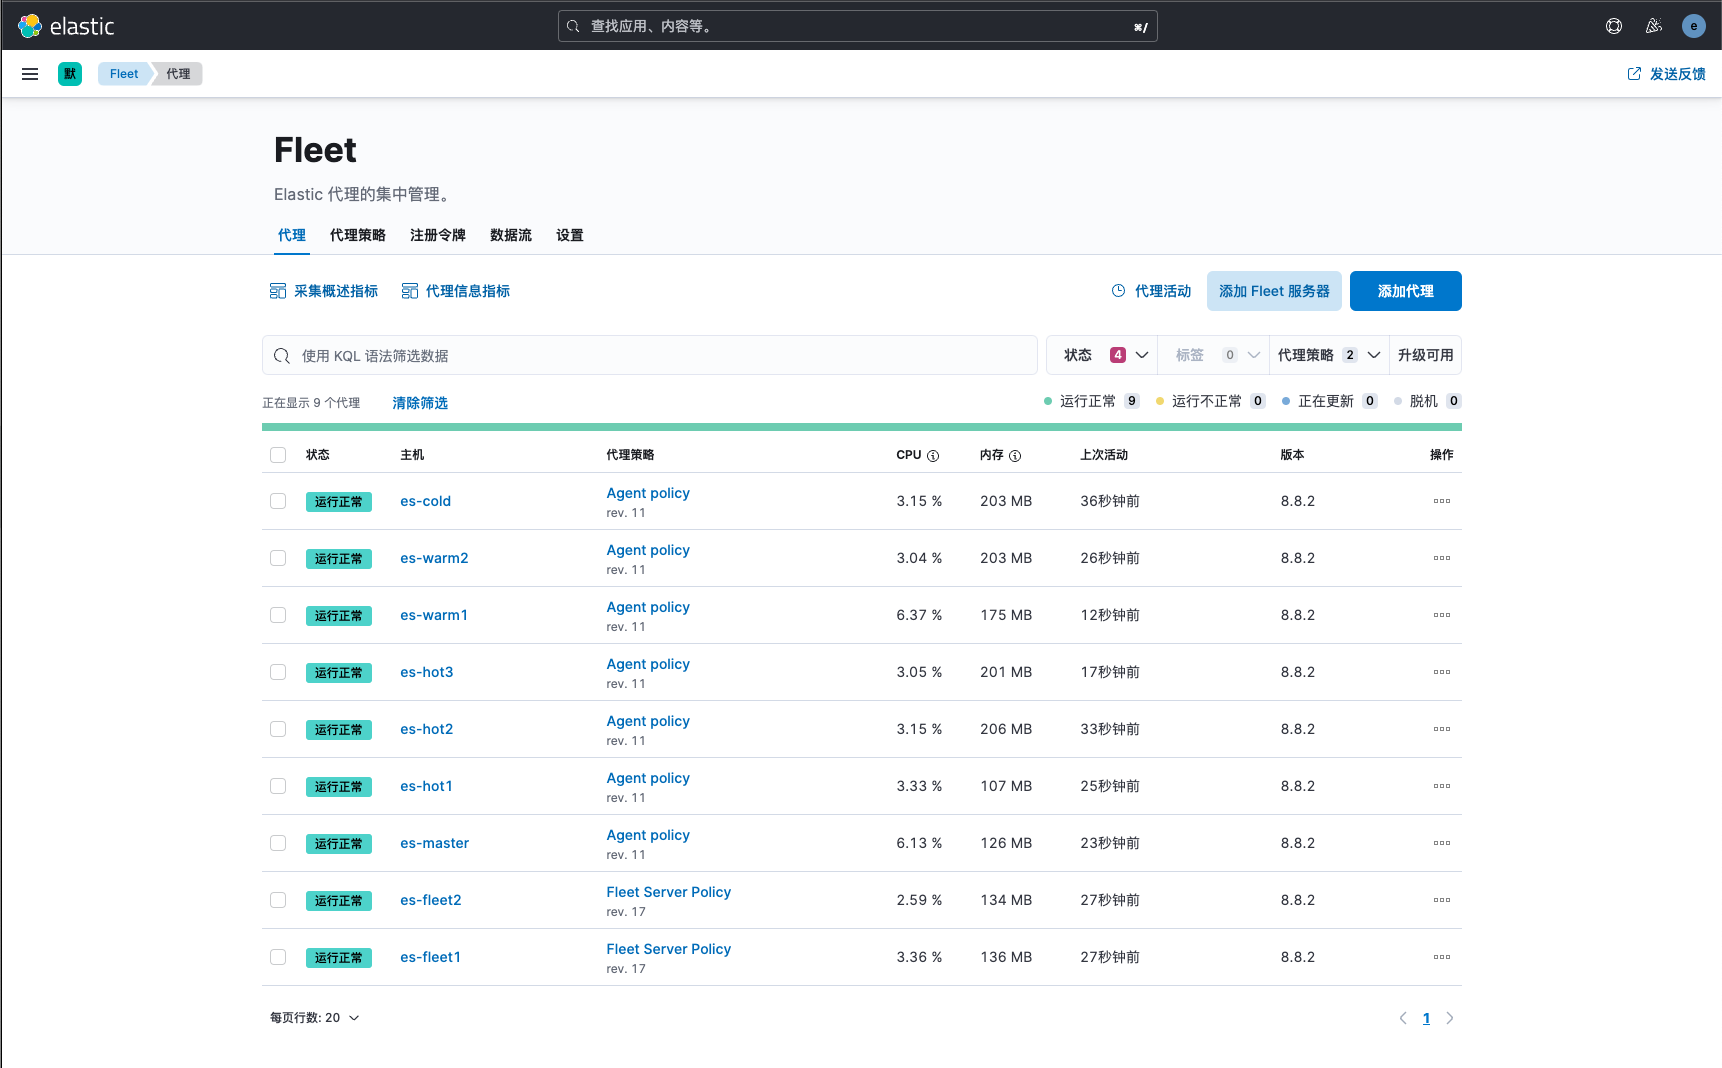Click the memory column info icon

(1015, 456)
